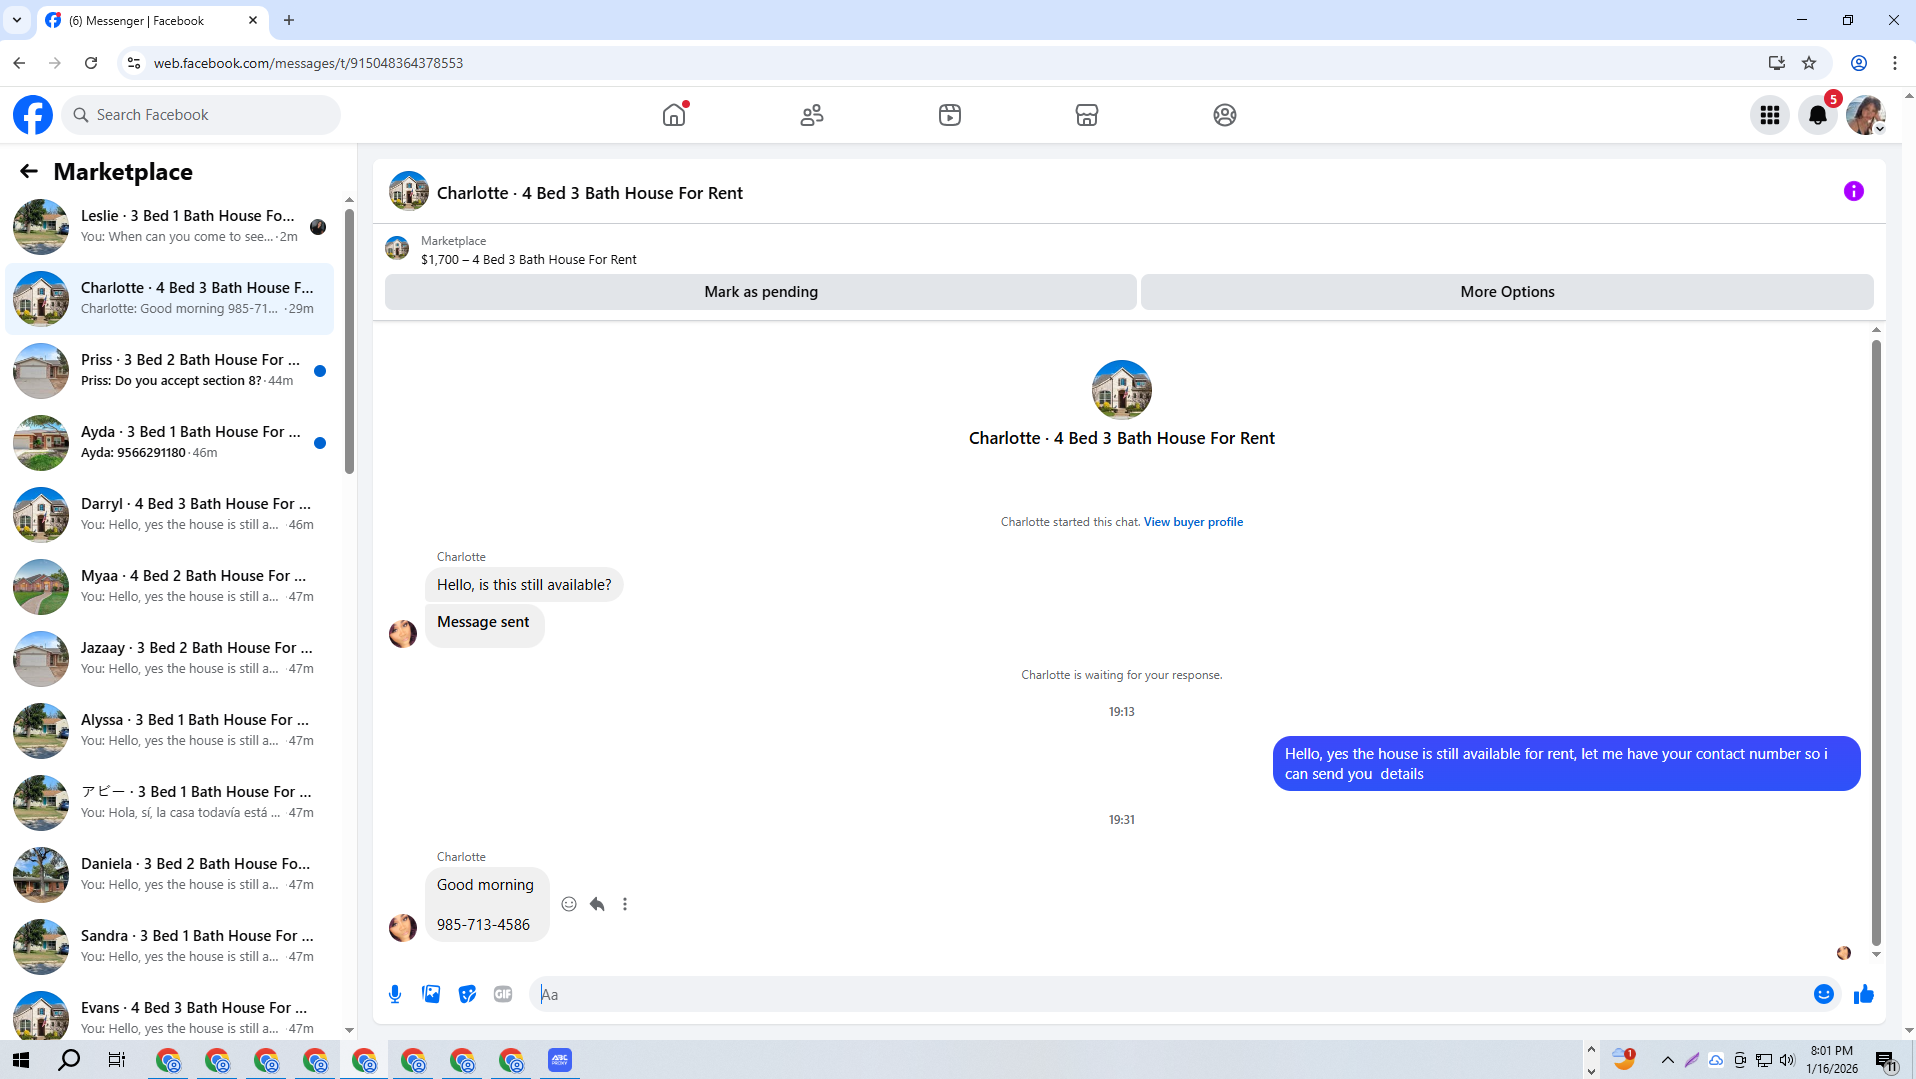Click the listing thumbnail in chat header

[x=409, y=191]
